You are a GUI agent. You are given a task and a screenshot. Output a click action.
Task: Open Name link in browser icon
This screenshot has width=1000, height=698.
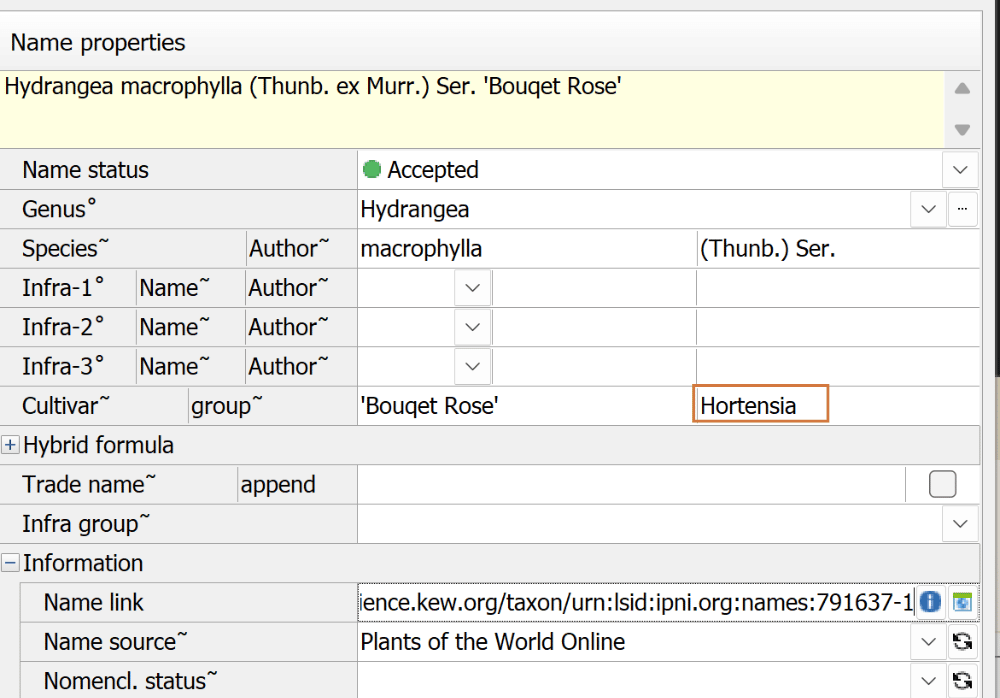click(962, 602)
